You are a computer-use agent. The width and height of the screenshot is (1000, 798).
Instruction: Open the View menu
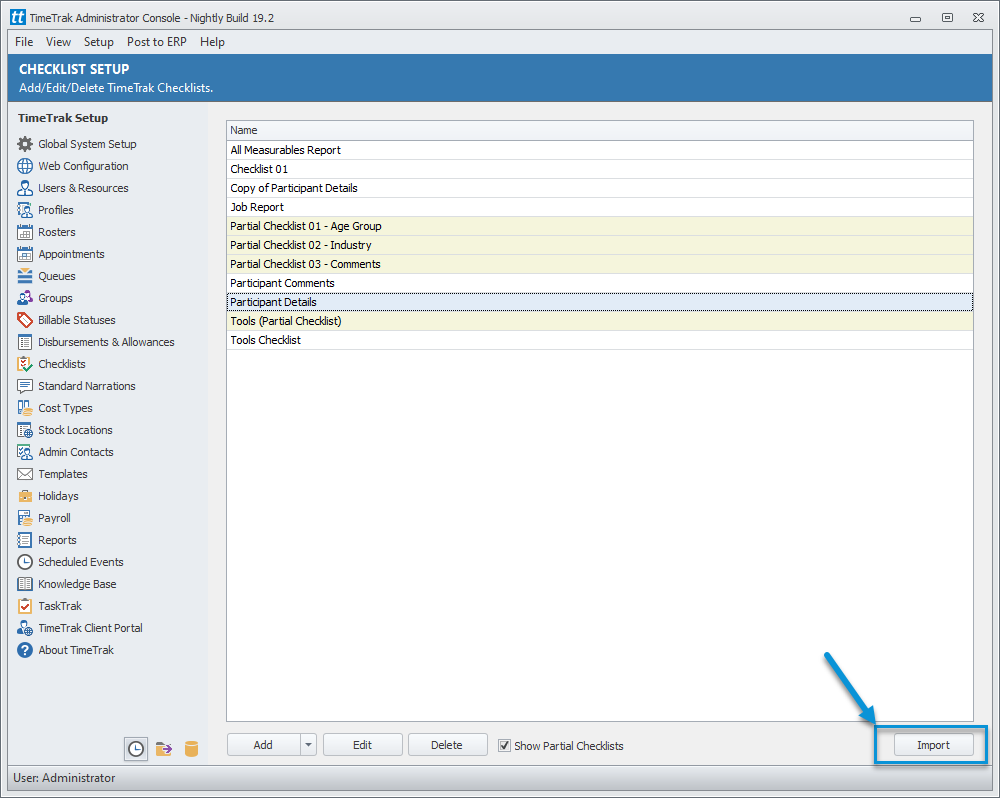pyautogui.click(x=58, y=42)
